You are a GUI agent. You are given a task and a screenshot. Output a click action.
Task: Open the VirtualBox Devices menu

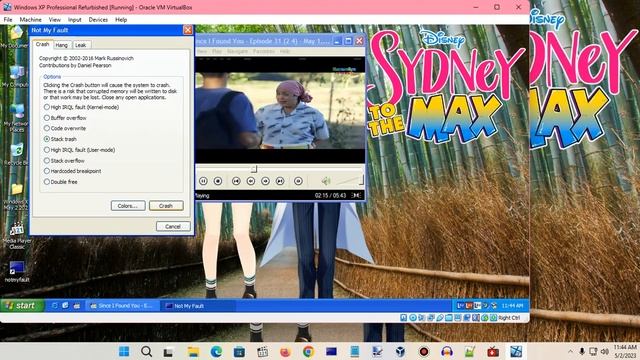tap(98, 20)
